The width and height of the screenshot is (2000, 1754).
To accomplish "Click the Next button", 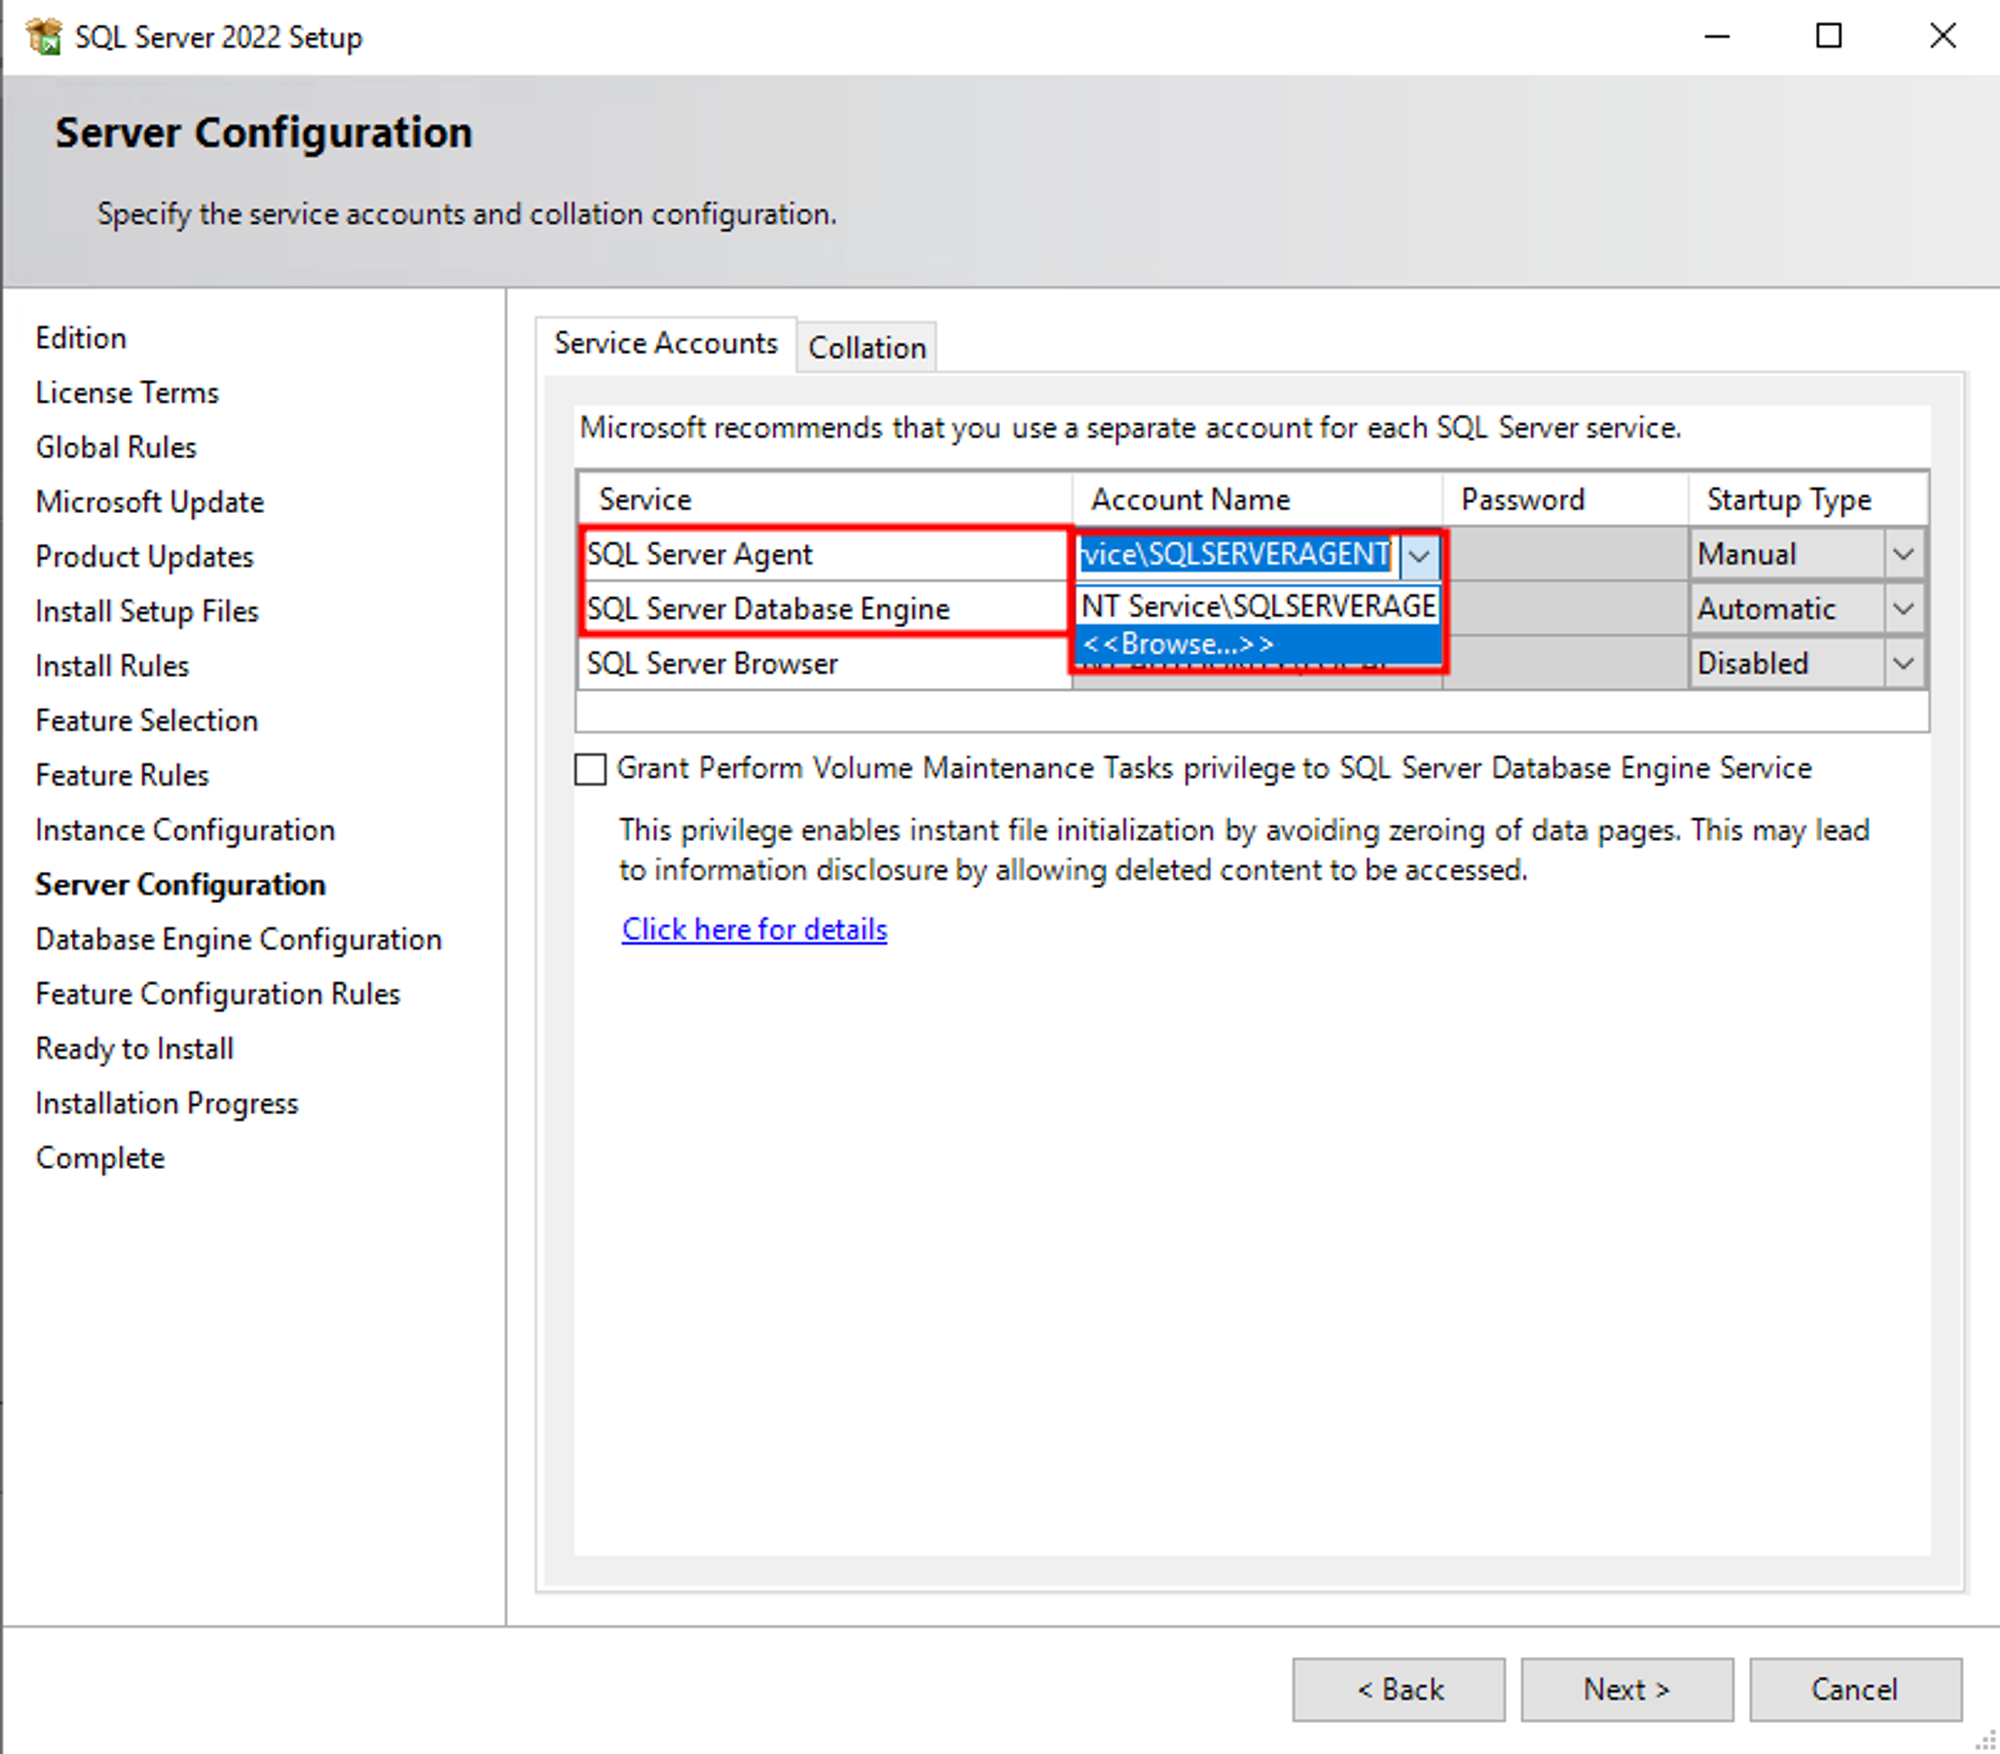I will [x=1626, y=1689].
